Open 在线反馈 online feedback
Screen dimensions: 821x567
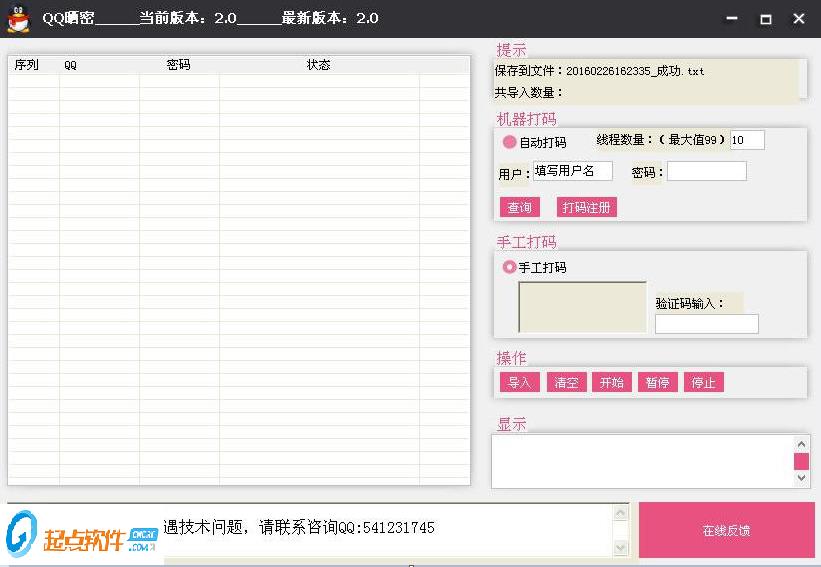tap(727, 530)
